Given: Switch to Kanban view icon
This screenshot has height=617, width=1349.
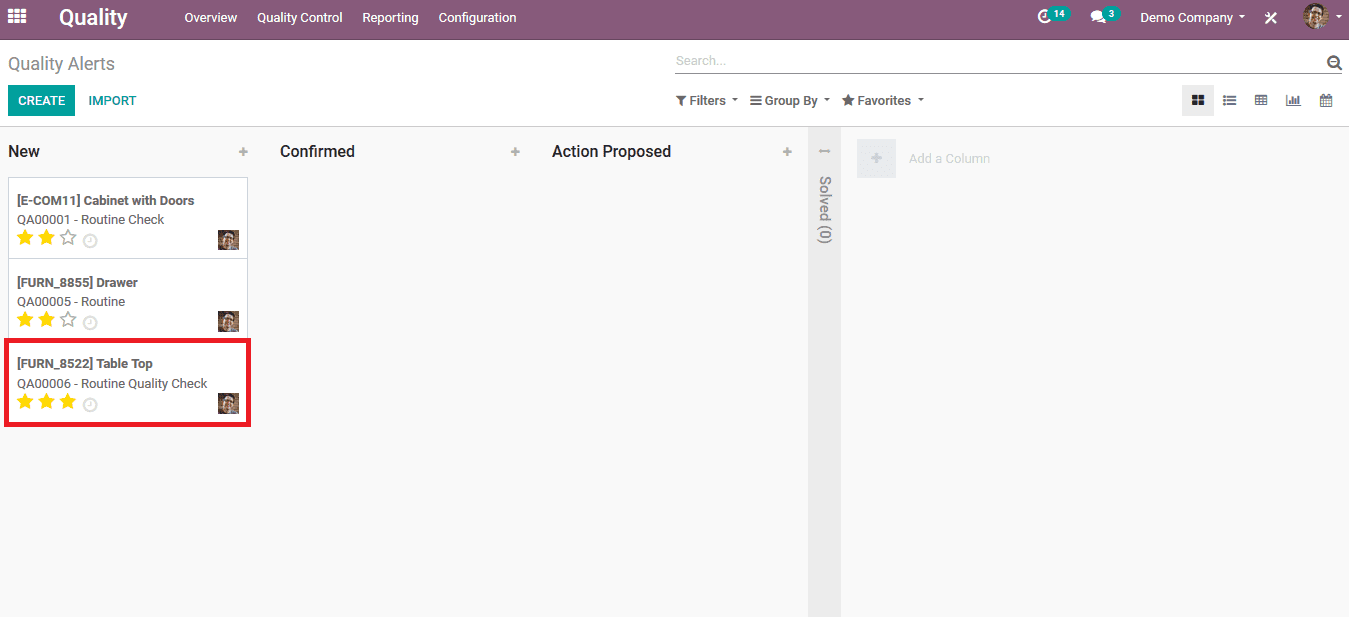Looking at the screenshot, I should [1198, 100].
